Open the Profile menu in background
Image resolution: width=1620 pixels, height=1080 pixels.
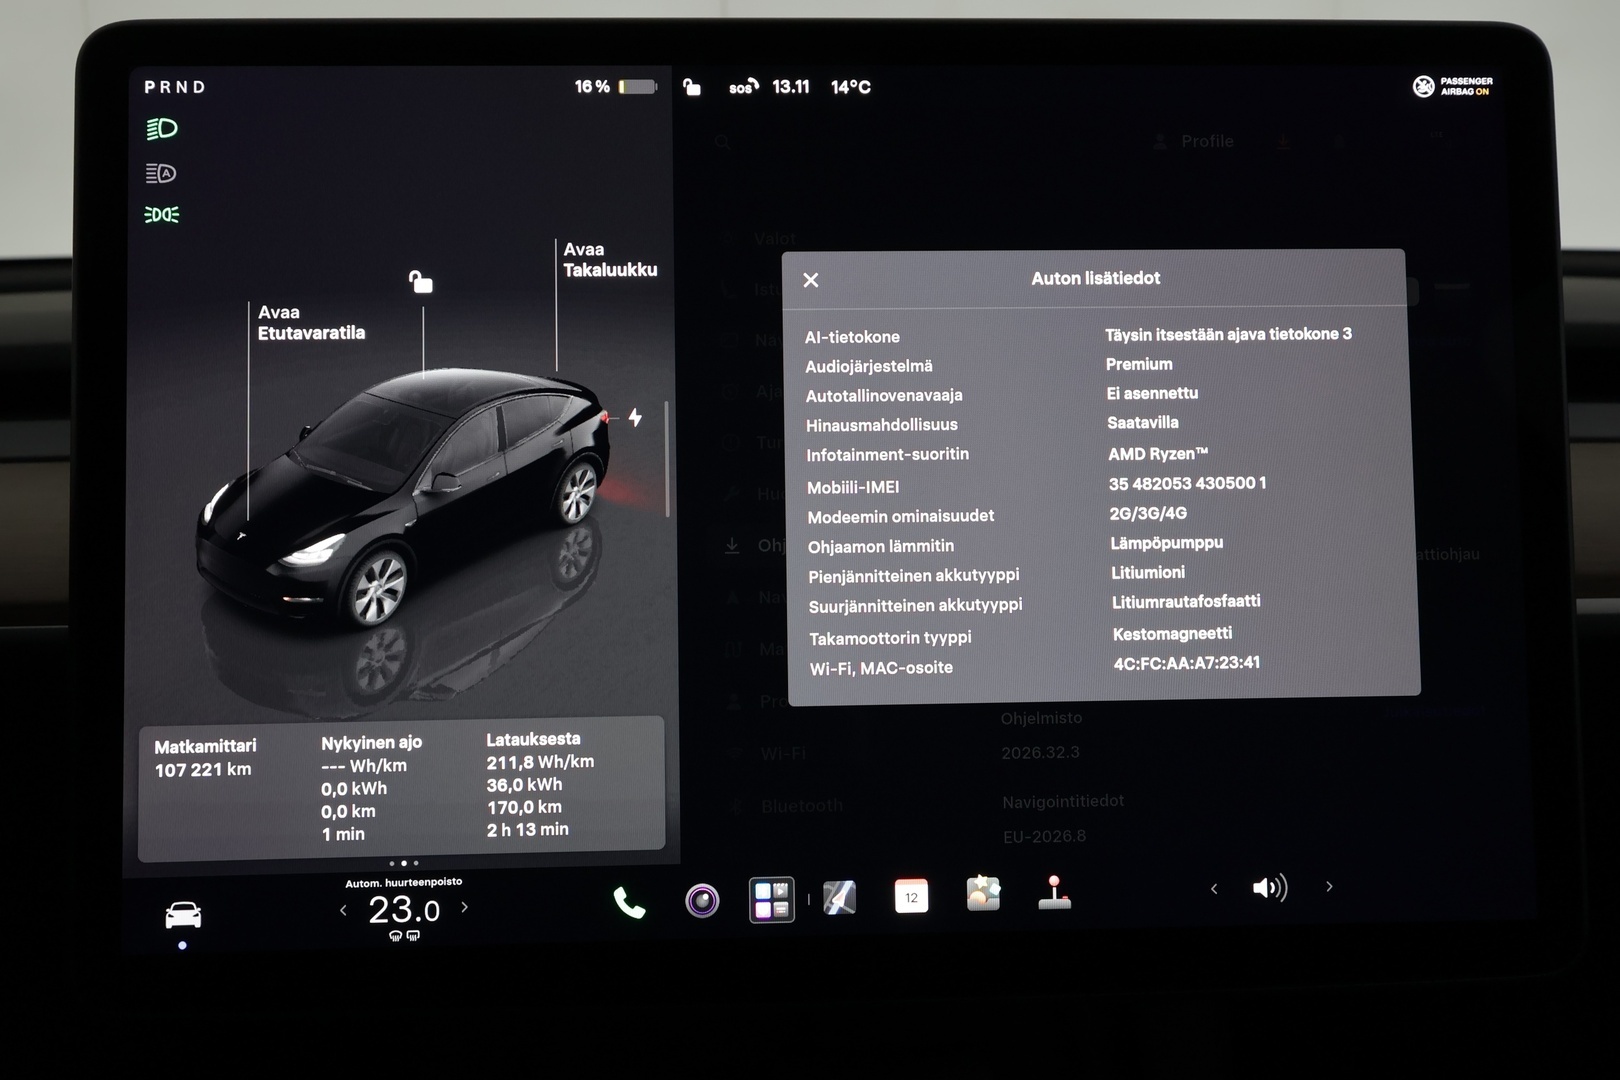click(x=1194, y=142)
